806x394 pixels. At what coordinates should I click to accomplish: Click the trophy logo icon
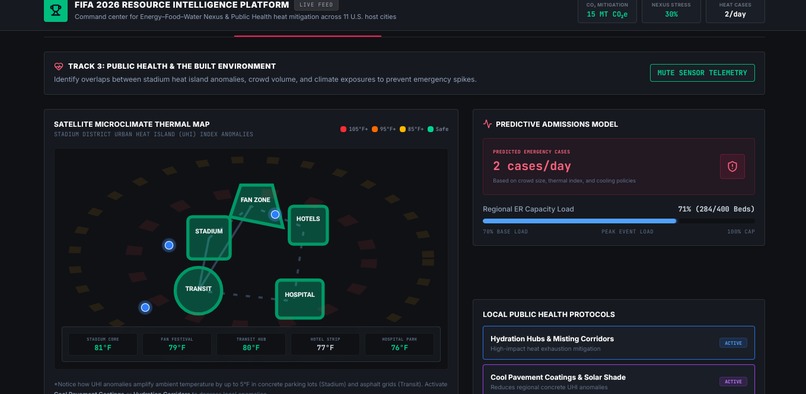coord(56,10)
